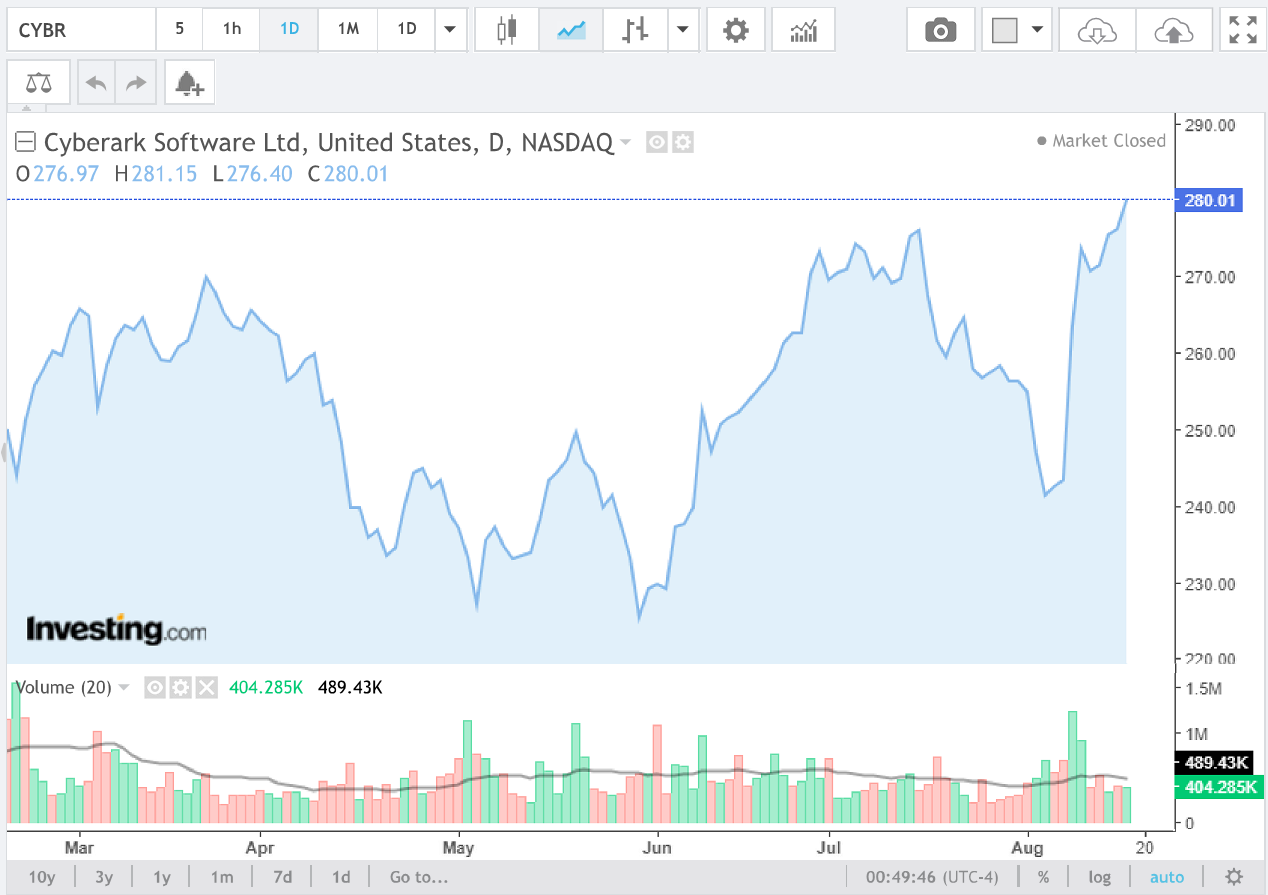Open the layout dropdown arrow

(x=1037, y=30)
